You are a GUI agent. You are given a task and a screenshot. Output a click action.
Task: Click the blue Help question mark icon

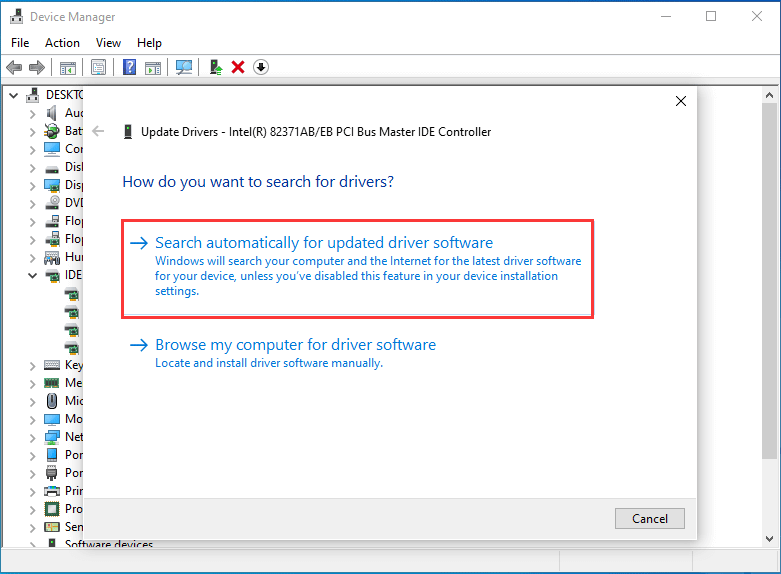click(130, 67)
